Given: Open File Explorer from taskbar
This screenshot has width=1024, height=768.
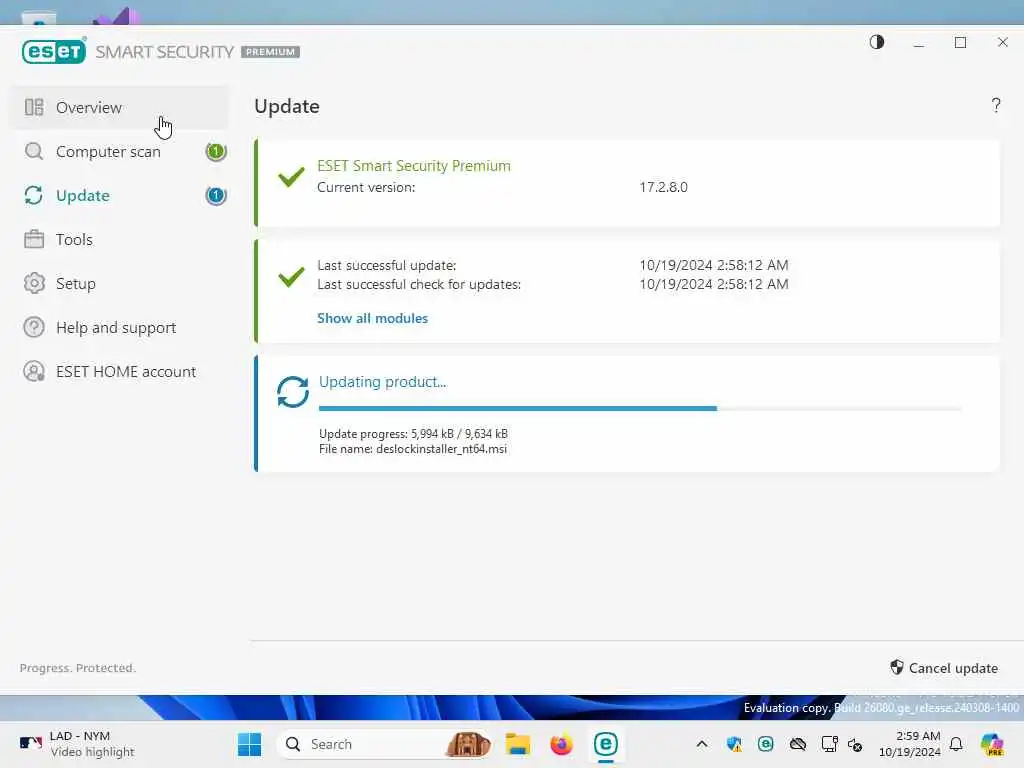Looking at the screenshot, I should coord(517,744).
